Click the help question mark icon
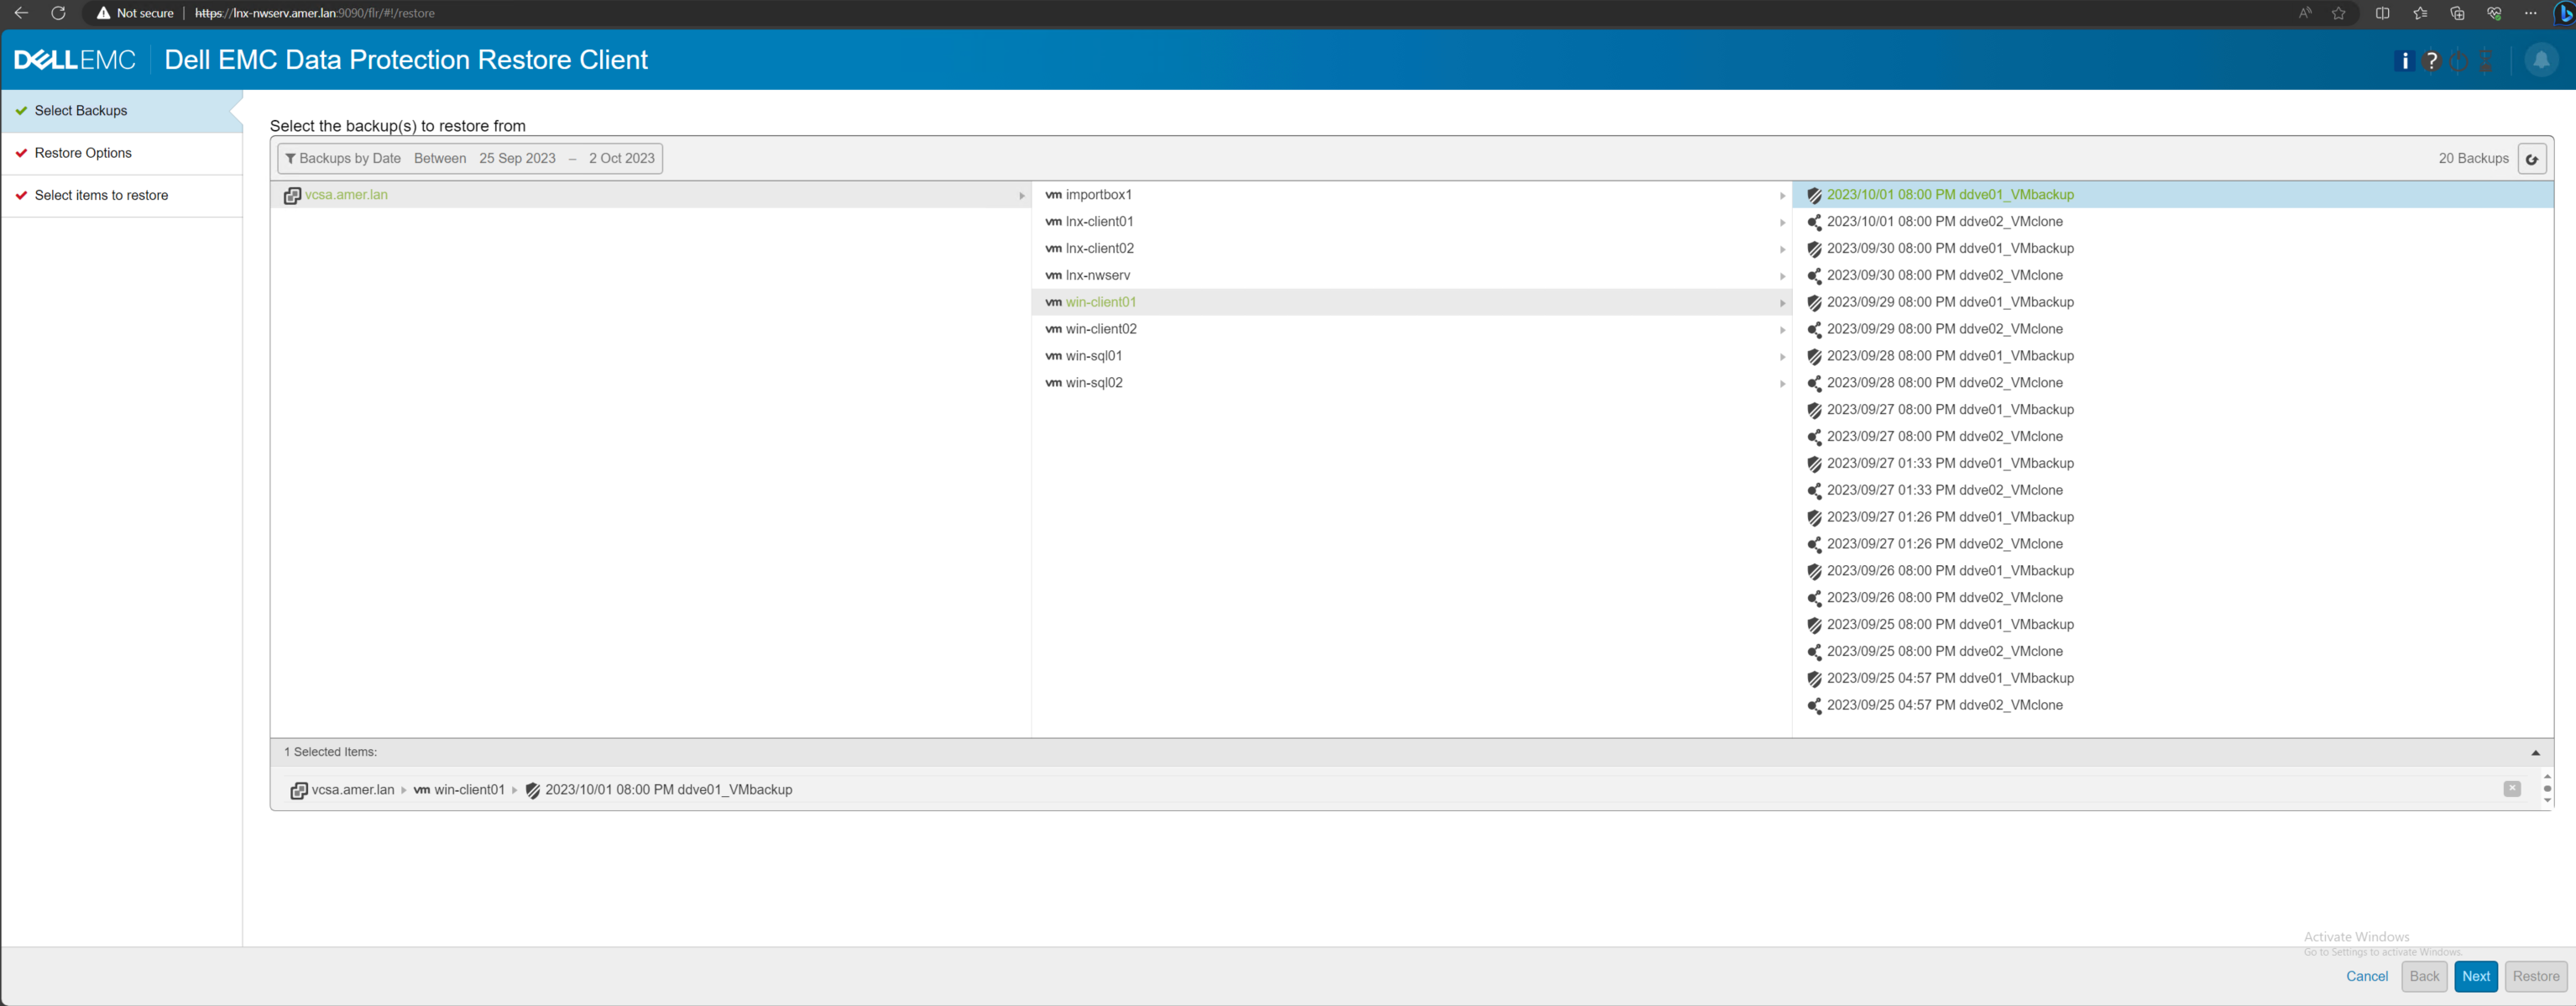The image size is (2576, 1006). [2432, 61]
